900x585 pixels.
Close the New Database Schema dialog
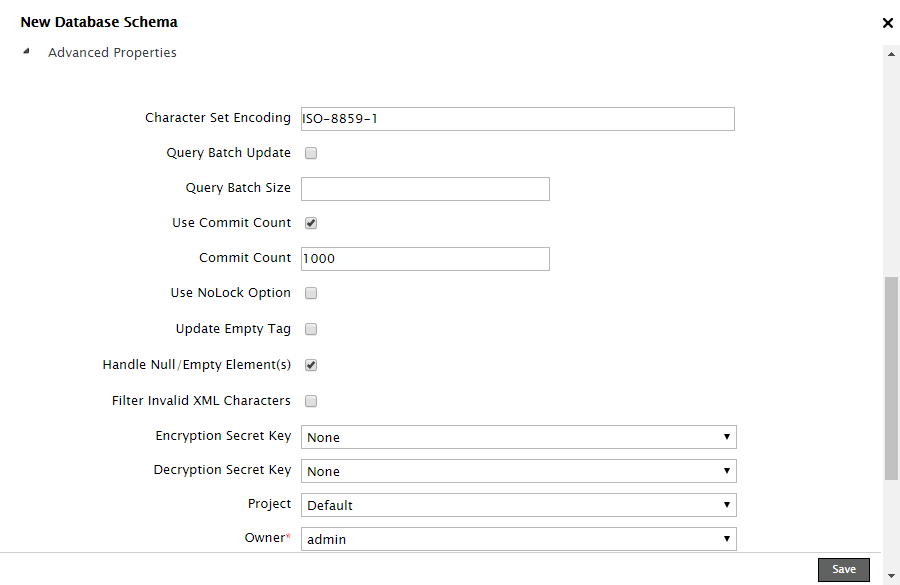point(887,23)
